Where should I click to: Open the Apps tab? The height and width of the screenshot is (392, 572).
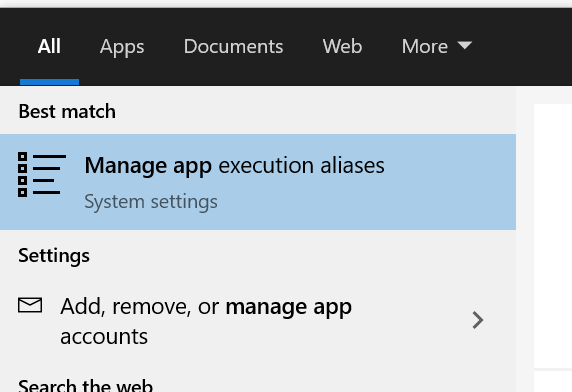click(122, 47)
